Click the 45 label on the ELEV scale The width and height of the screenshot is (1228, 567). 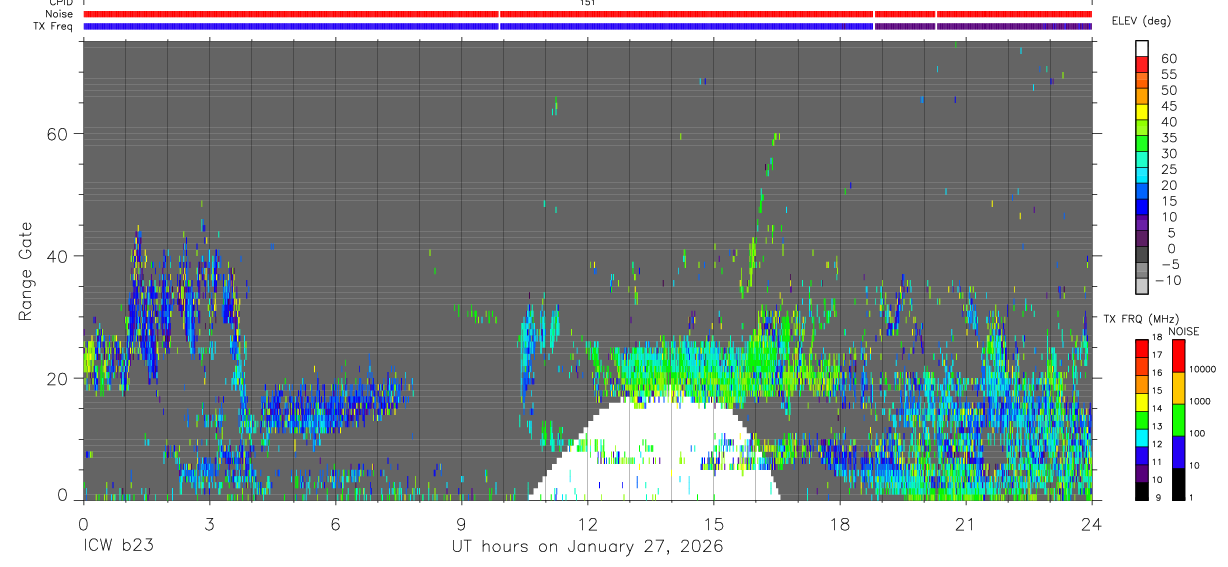pyautogui.click(x=1167, y=106)
